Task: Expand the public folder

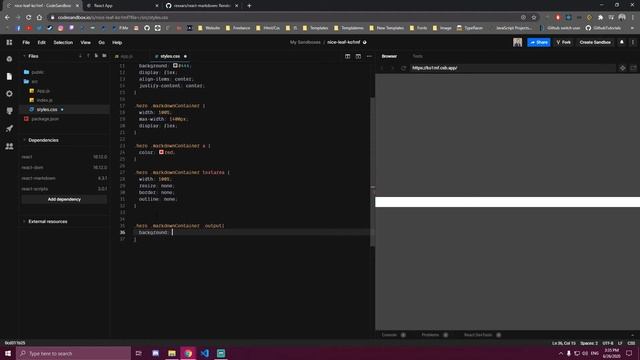Action: 38,72
